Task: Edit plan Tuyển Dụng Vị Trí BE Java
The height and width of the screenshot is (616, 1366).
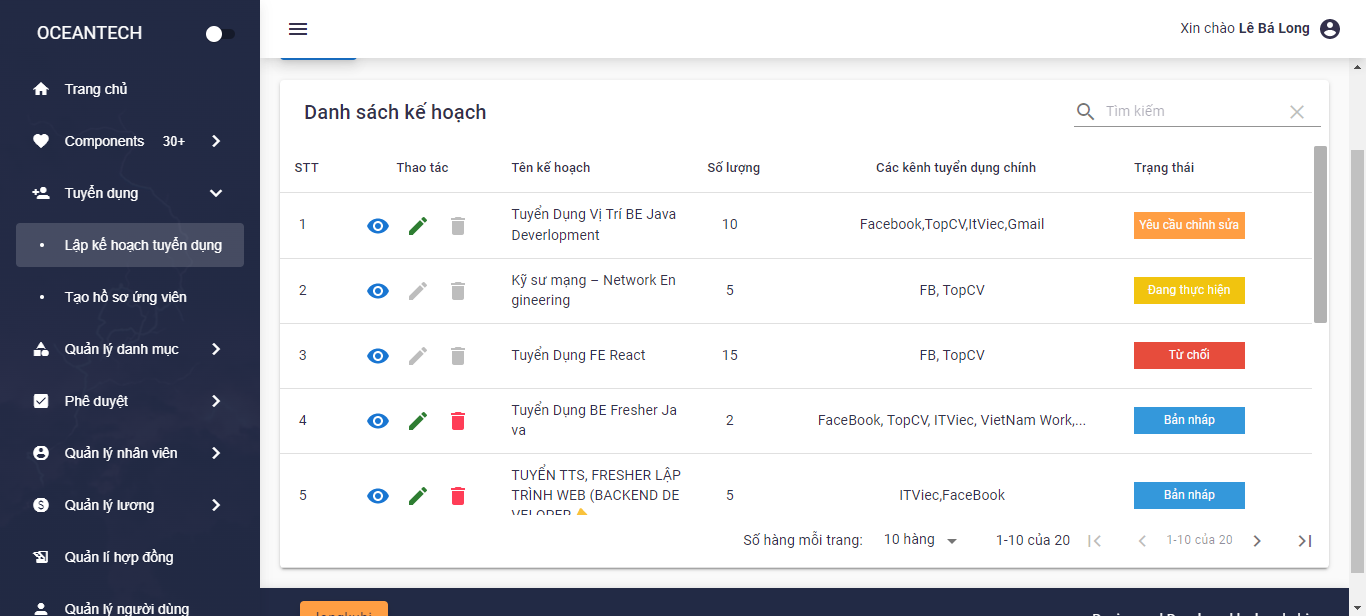Action: (x=418, y=226)
